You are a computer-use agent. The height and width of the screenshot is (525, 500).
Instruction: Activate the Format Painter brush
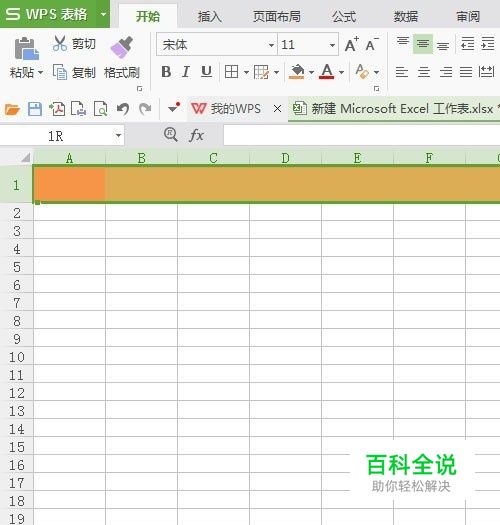coord(122,48)
